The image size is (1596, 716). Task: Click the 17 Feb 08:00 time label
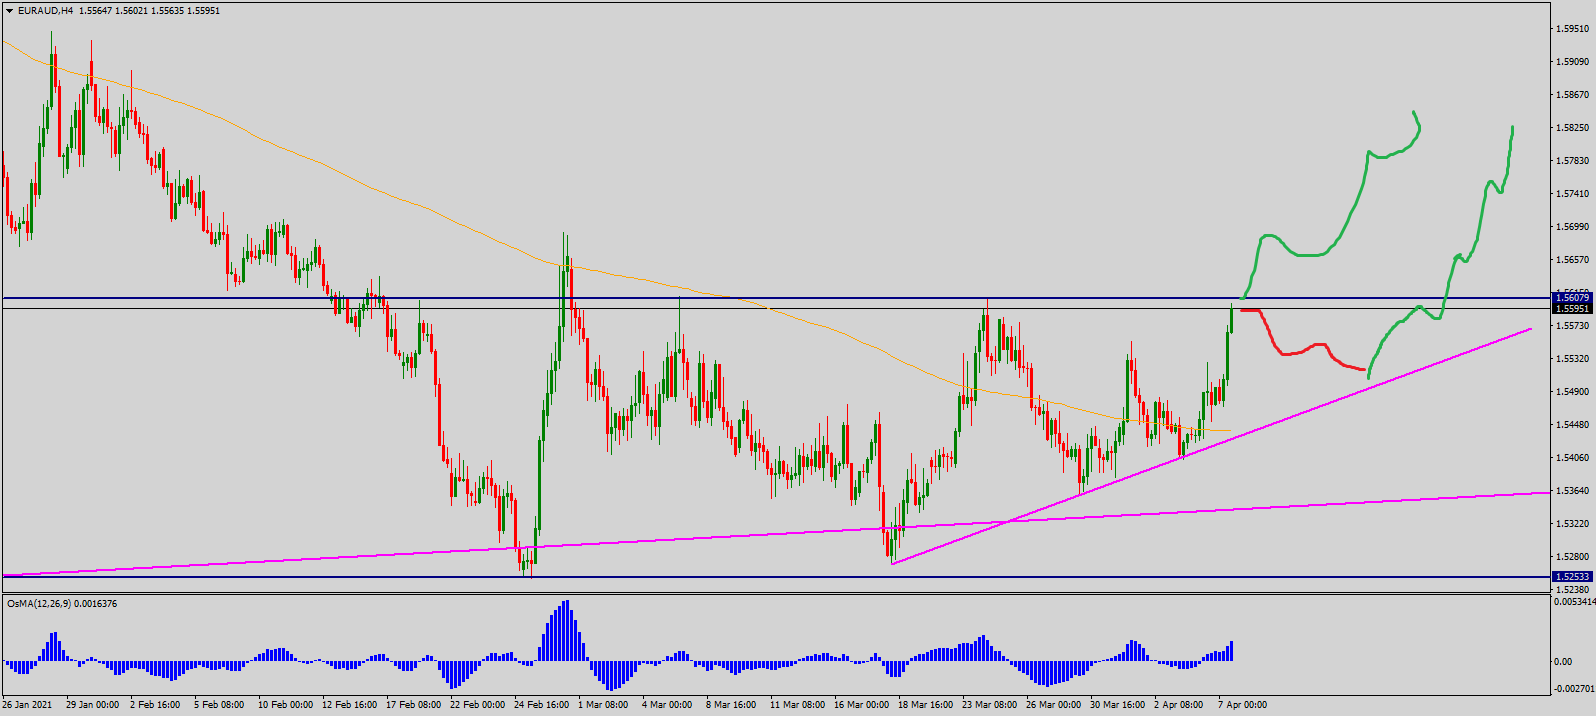pos(413,705)
